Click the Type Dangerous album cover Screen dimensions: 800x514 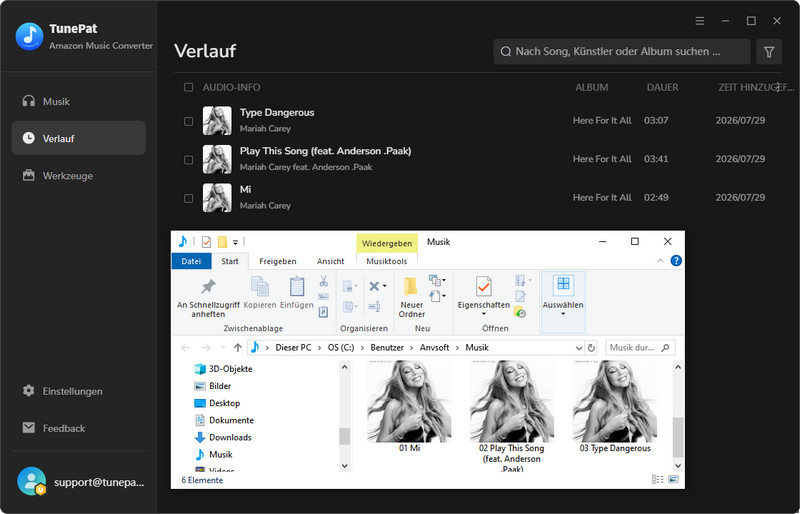217,120
